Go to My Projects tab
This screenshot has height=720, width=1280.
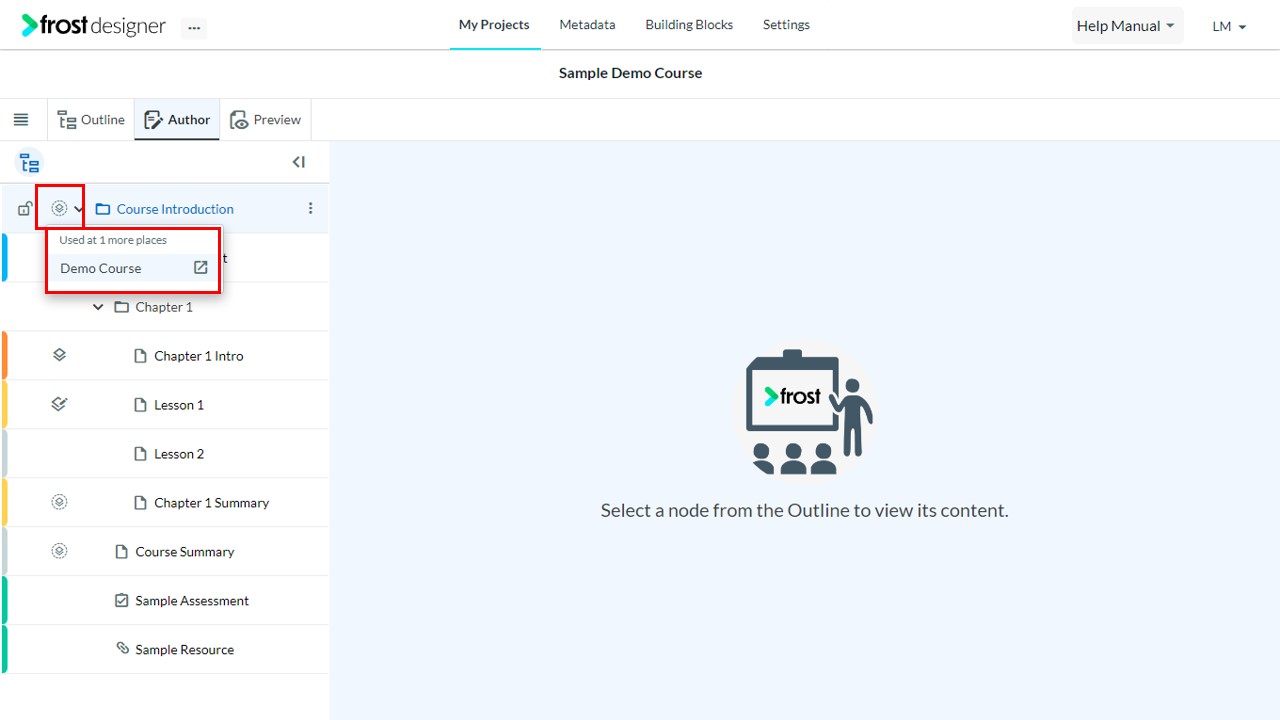click(x=494, y=25)
